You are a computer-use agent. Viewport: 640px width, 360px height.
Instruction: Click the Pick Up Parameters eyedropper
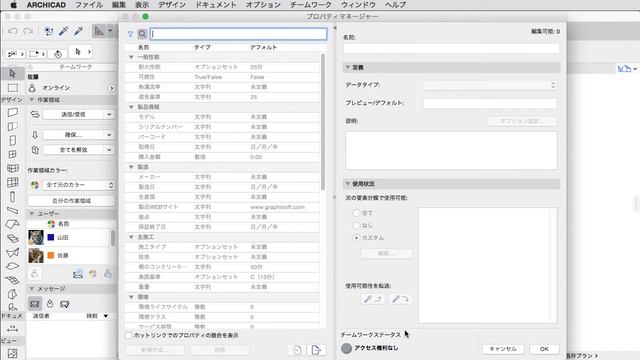(64, 31)
